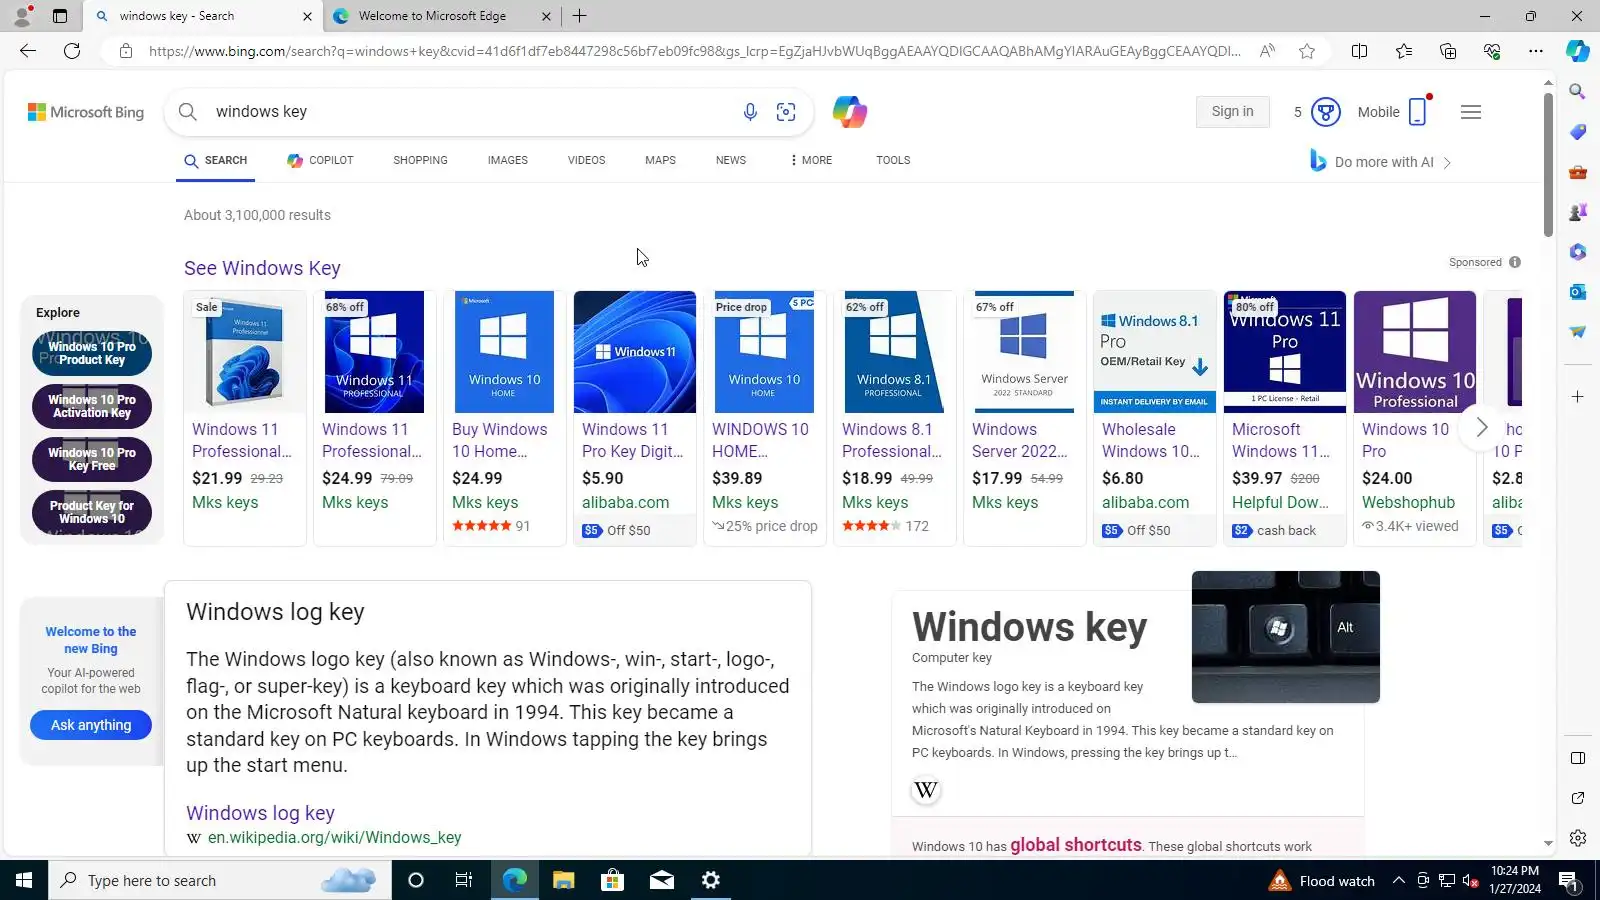Open Copilot sidebar icon in Edge
1600x900 pixels.
tap(1578, 51)
